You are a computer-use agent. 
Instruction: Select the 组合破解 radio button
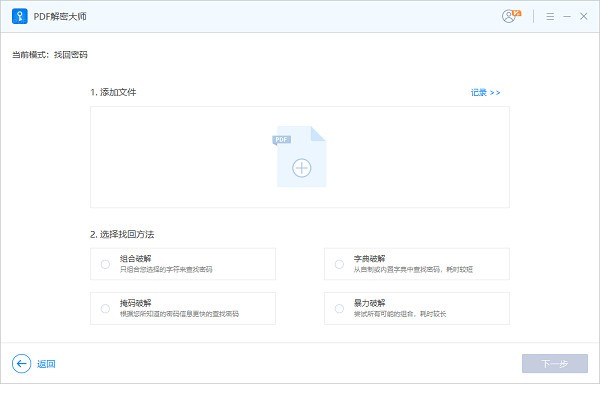(105, 264)
